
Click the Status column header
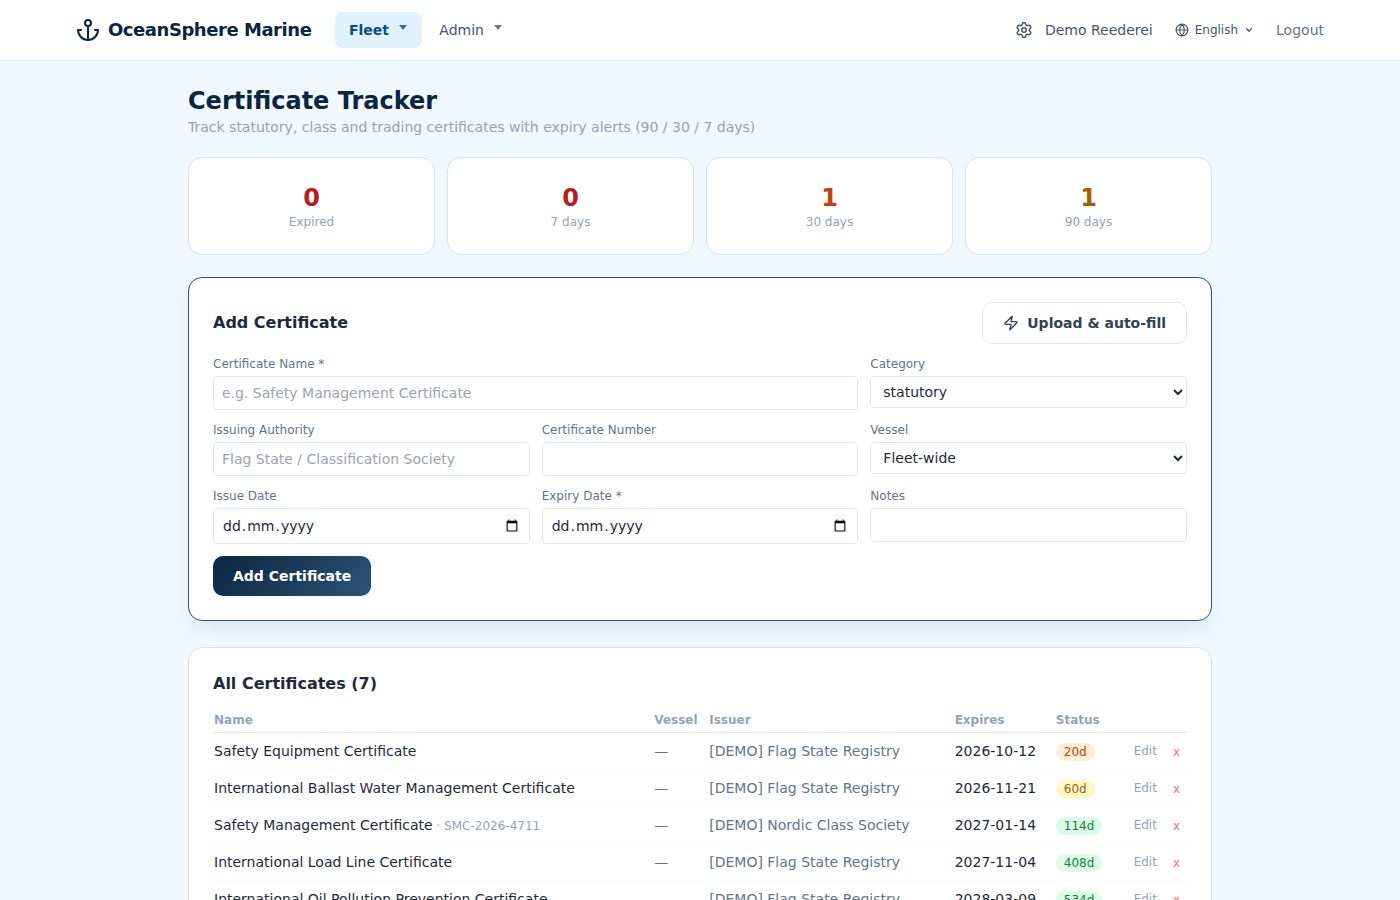tap(1077, 720)
